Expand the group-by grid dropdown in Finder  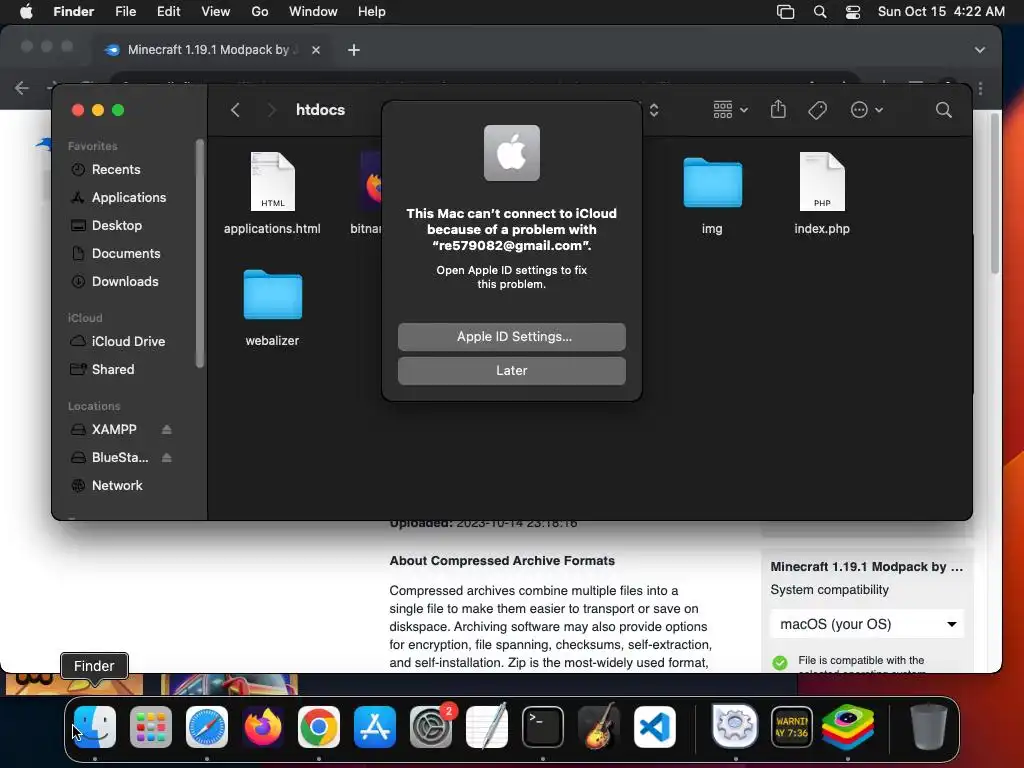tap(730, 110)
